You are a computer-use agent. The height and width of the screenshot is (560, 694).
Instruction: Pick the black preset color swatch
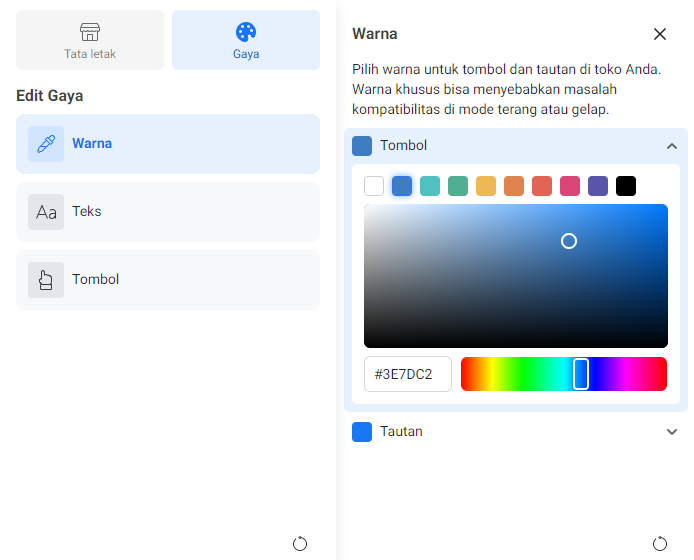(x=626, y=186)
